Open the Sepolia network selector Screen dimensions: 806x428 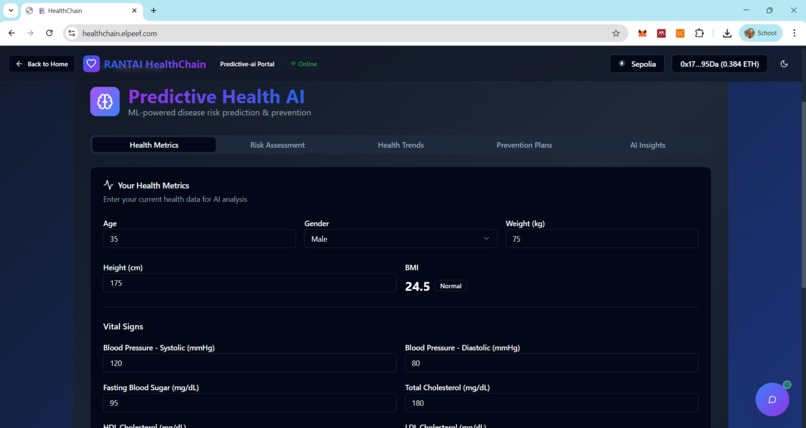click(x=637, y=64)
